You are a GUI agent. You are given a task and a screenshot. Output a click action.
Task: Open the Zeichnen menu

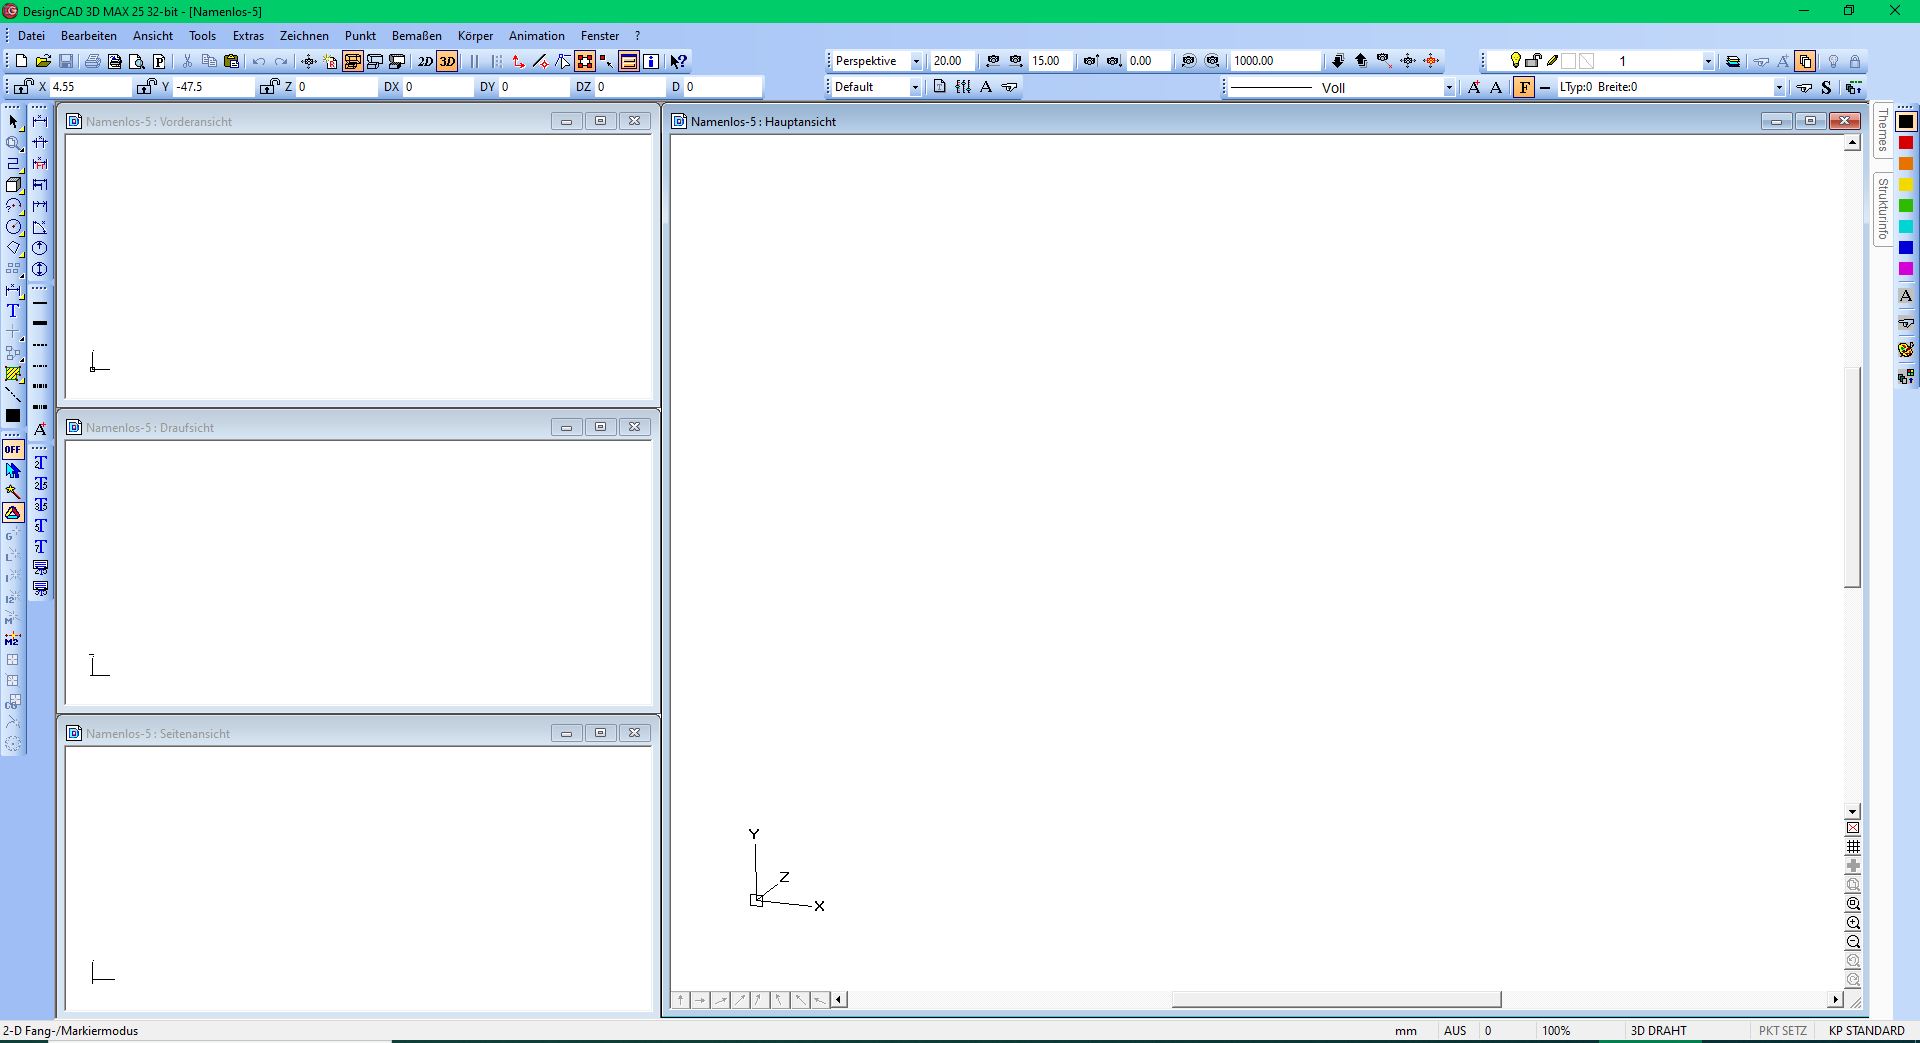click(304, 35)
